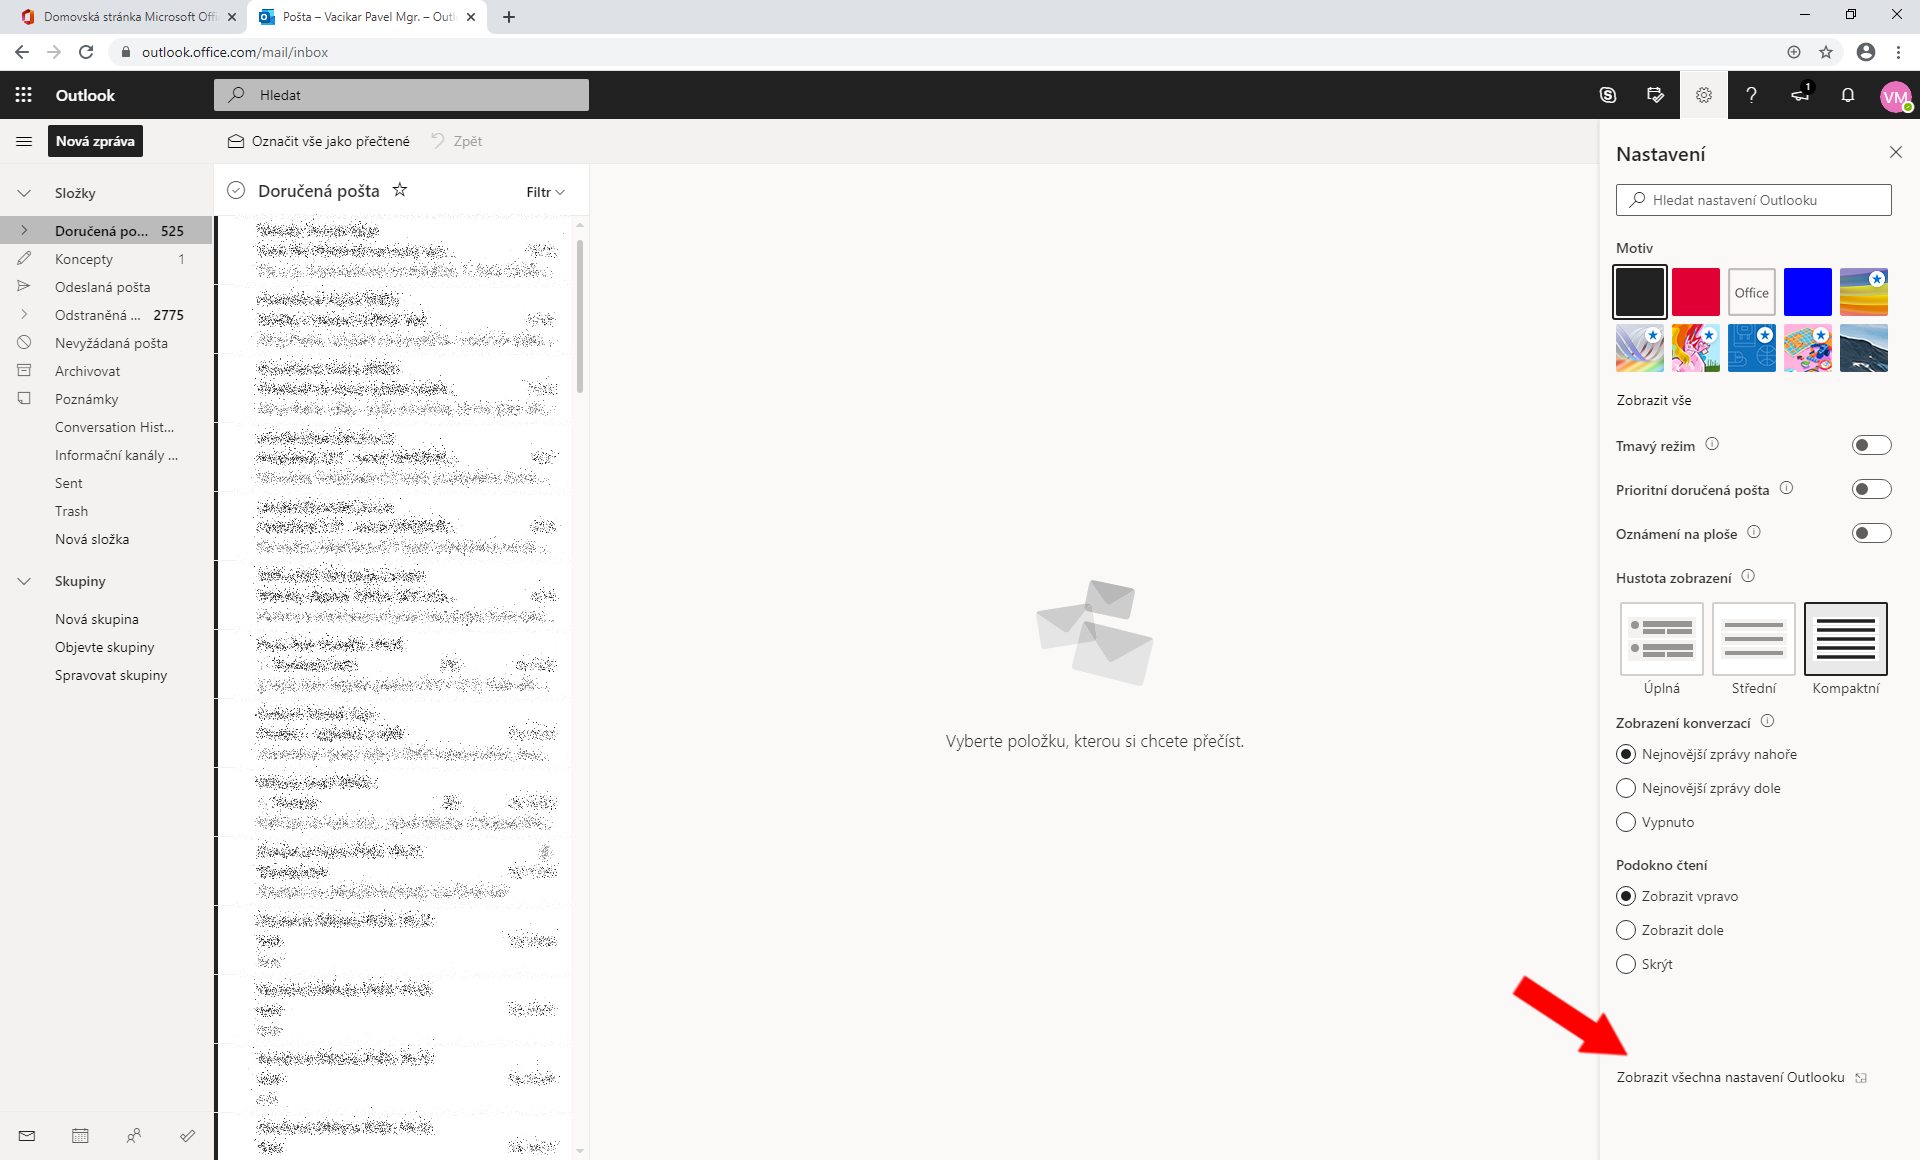Switch to People icon at bottom left

pyautogui.click(x=134, y=1135)
